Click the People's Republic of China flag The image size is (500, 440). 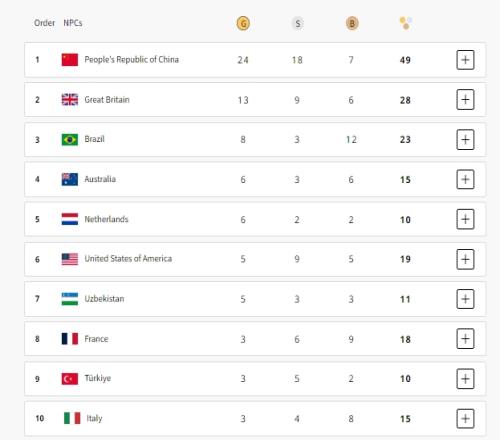[x=70, y=60]
